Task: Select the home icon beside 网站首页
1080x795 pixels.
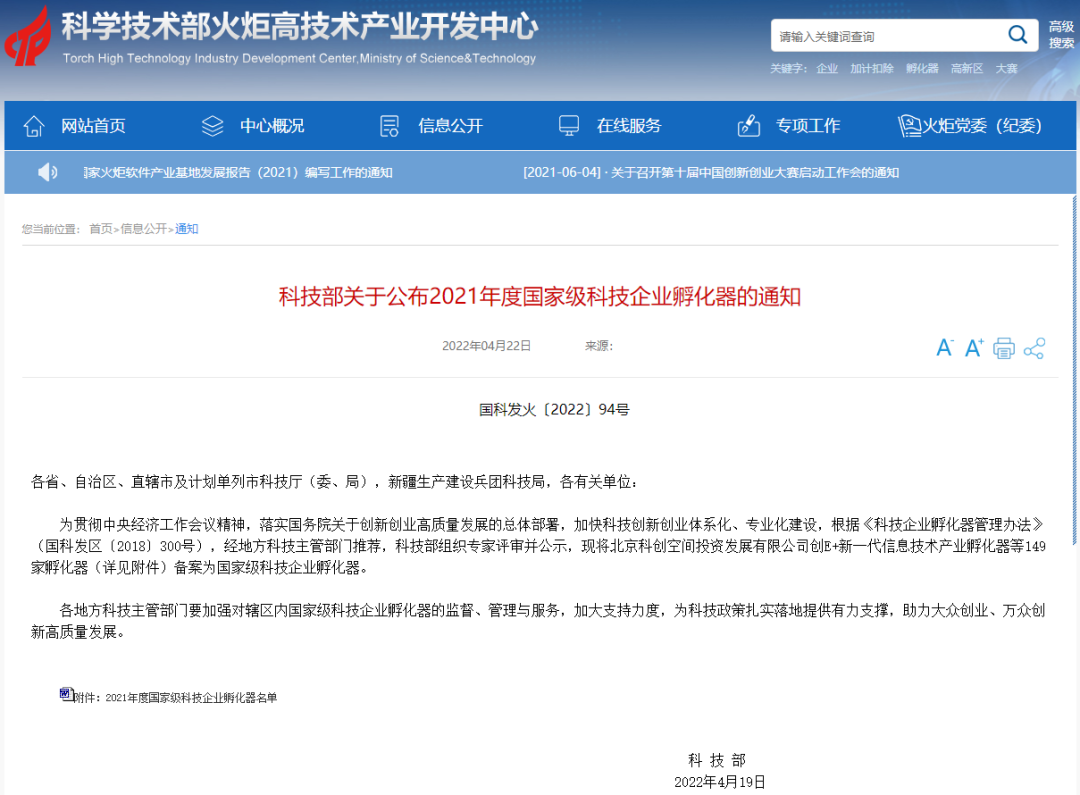Action: click(34, 125)
